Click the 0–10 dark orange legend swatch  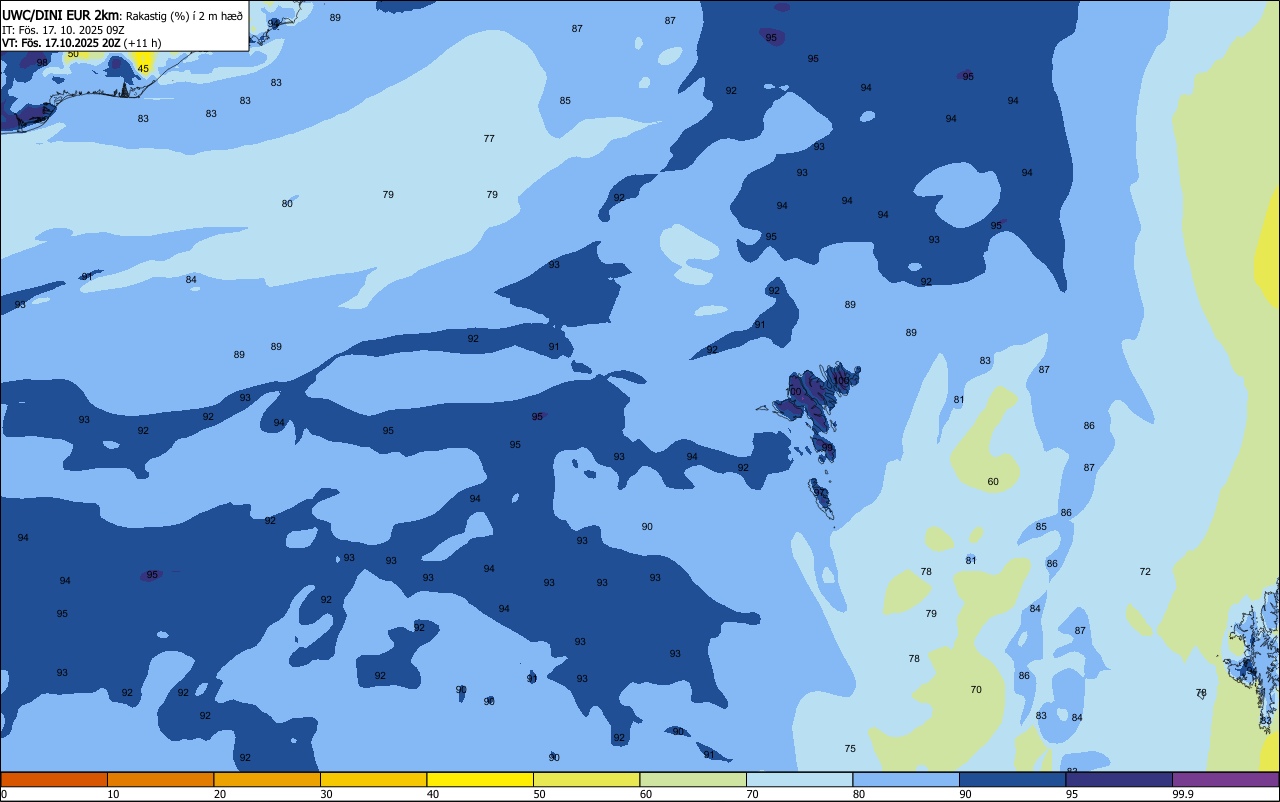(x=54, y=779)
